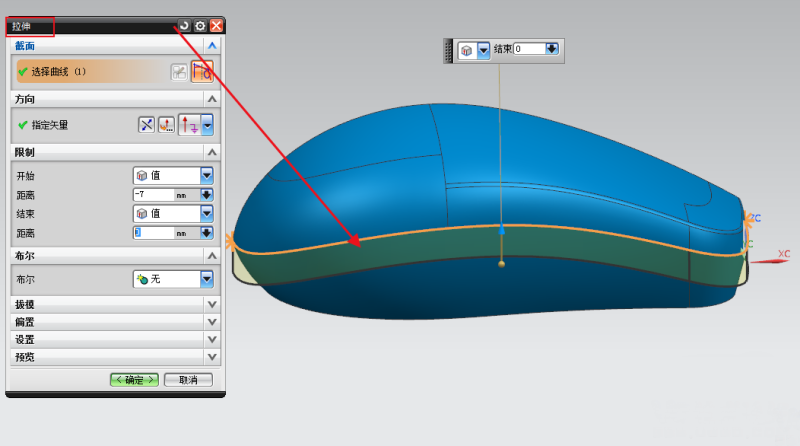The height and width of the screenshot is (446, 800).
Task: Open the vector type dropdown arrow
Action: pos(207,125)
